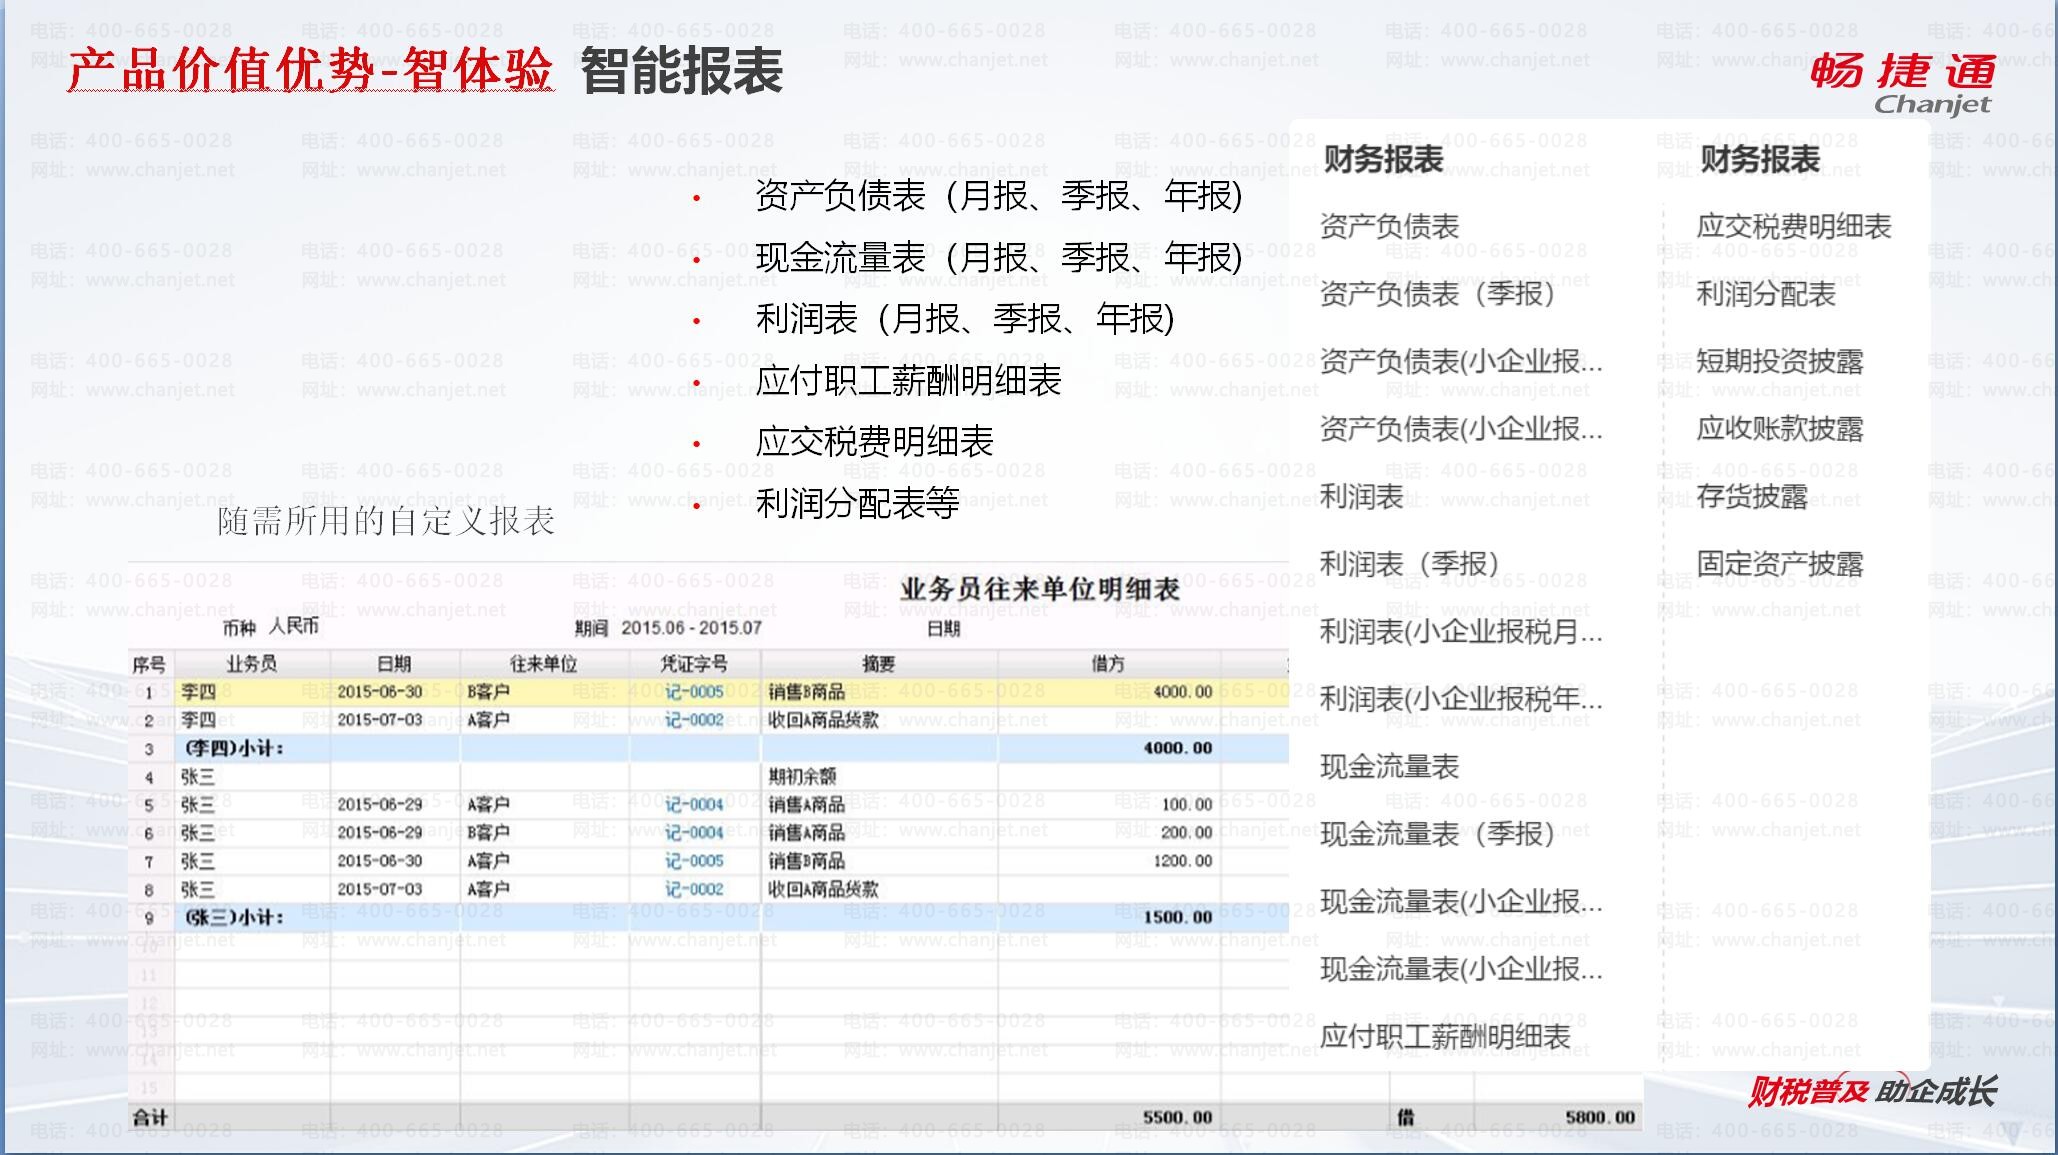Click the 往来单位 column header
Image resolution: width=2058 pixels, height=1155 pixels.
(543, 664)
